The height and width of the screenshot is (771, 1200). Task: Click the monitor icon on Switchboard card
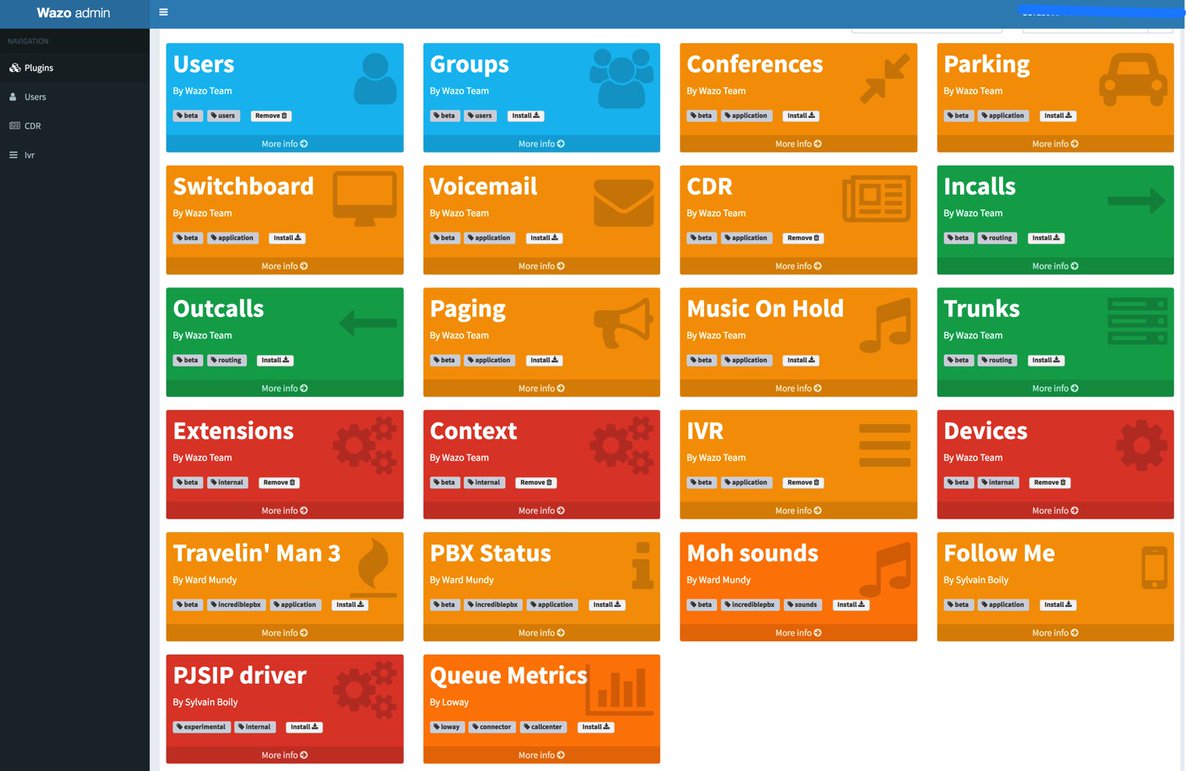pos(365,201)
